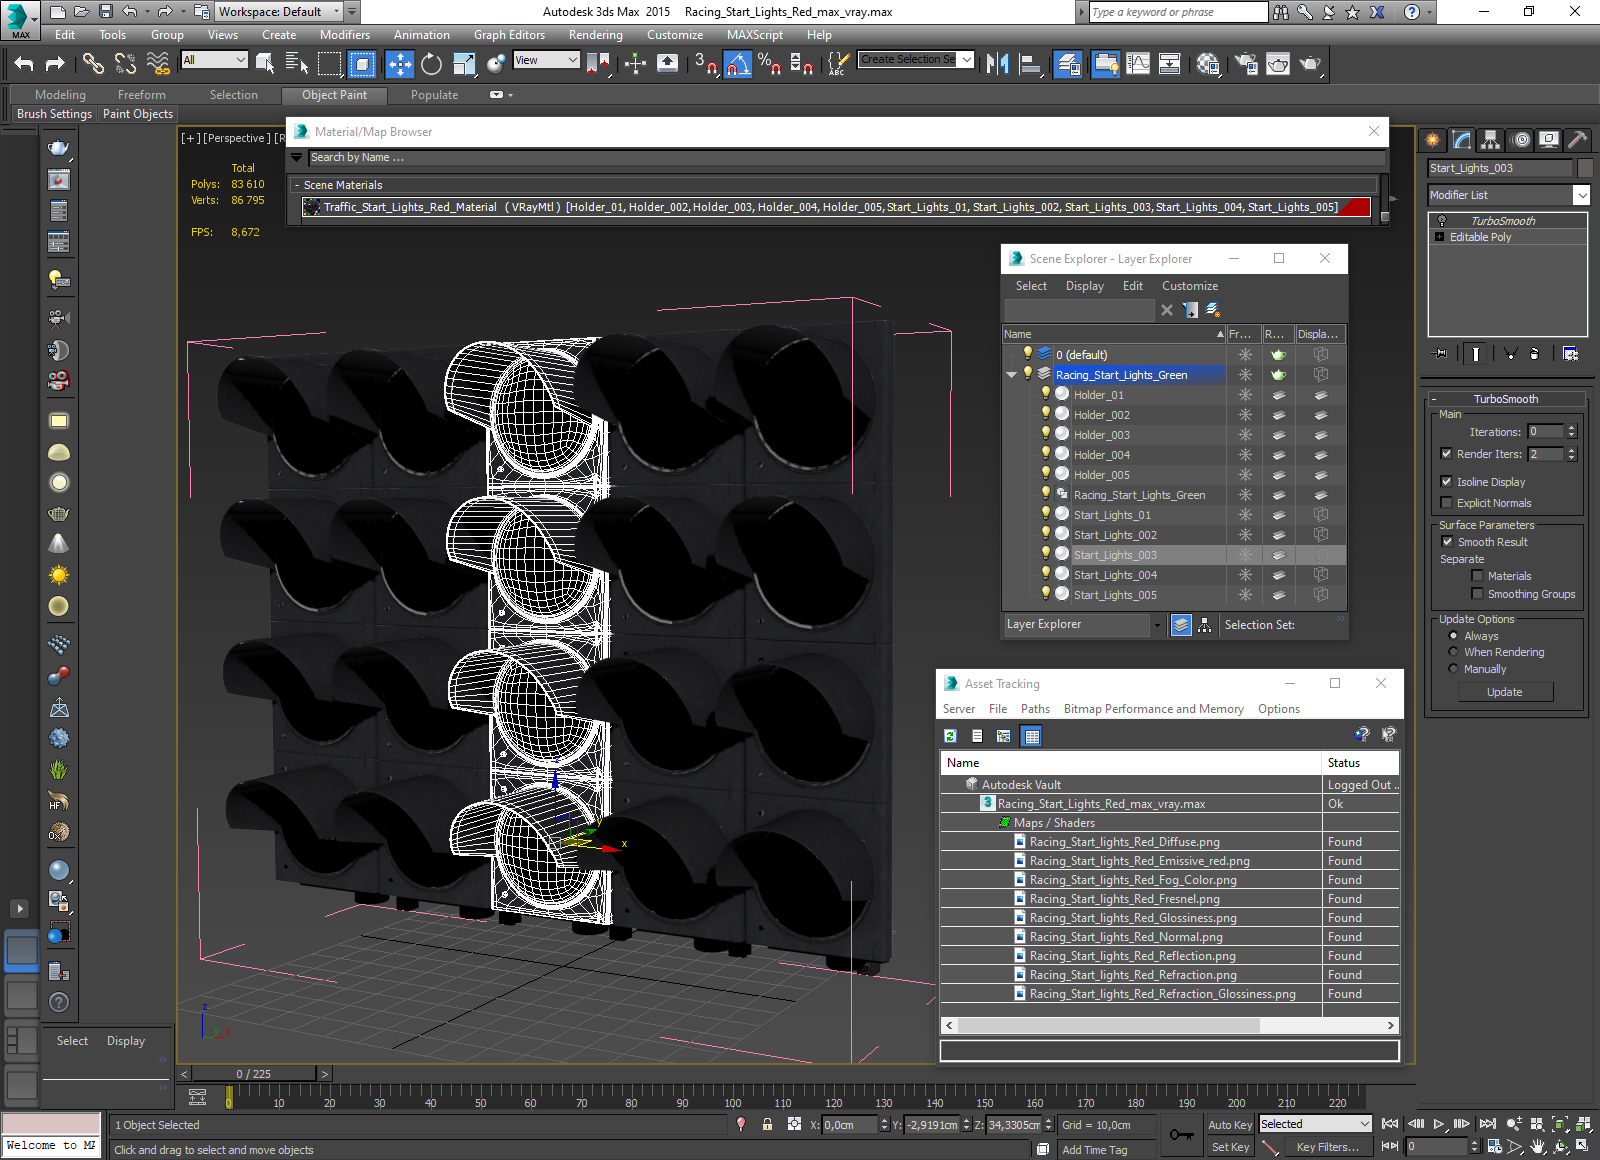Screen dimensions: 1600x1160
Task: Open the Graph Editors menu
Action: (509, 35)
